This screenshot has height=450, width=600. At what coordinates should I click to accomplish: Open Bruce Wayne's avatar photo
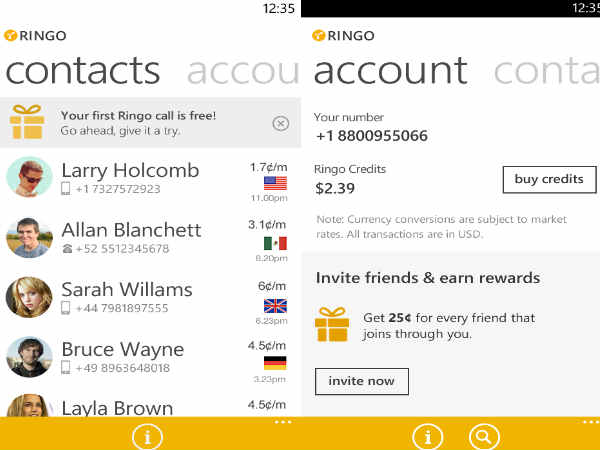point(29,357)
